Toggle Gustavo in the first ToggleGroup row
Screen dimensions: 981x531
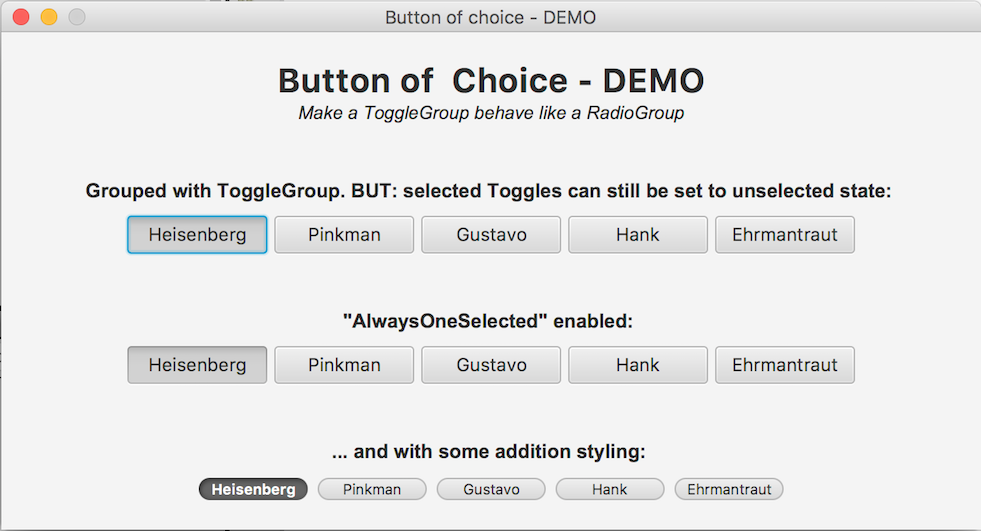[x=491, y=235]
